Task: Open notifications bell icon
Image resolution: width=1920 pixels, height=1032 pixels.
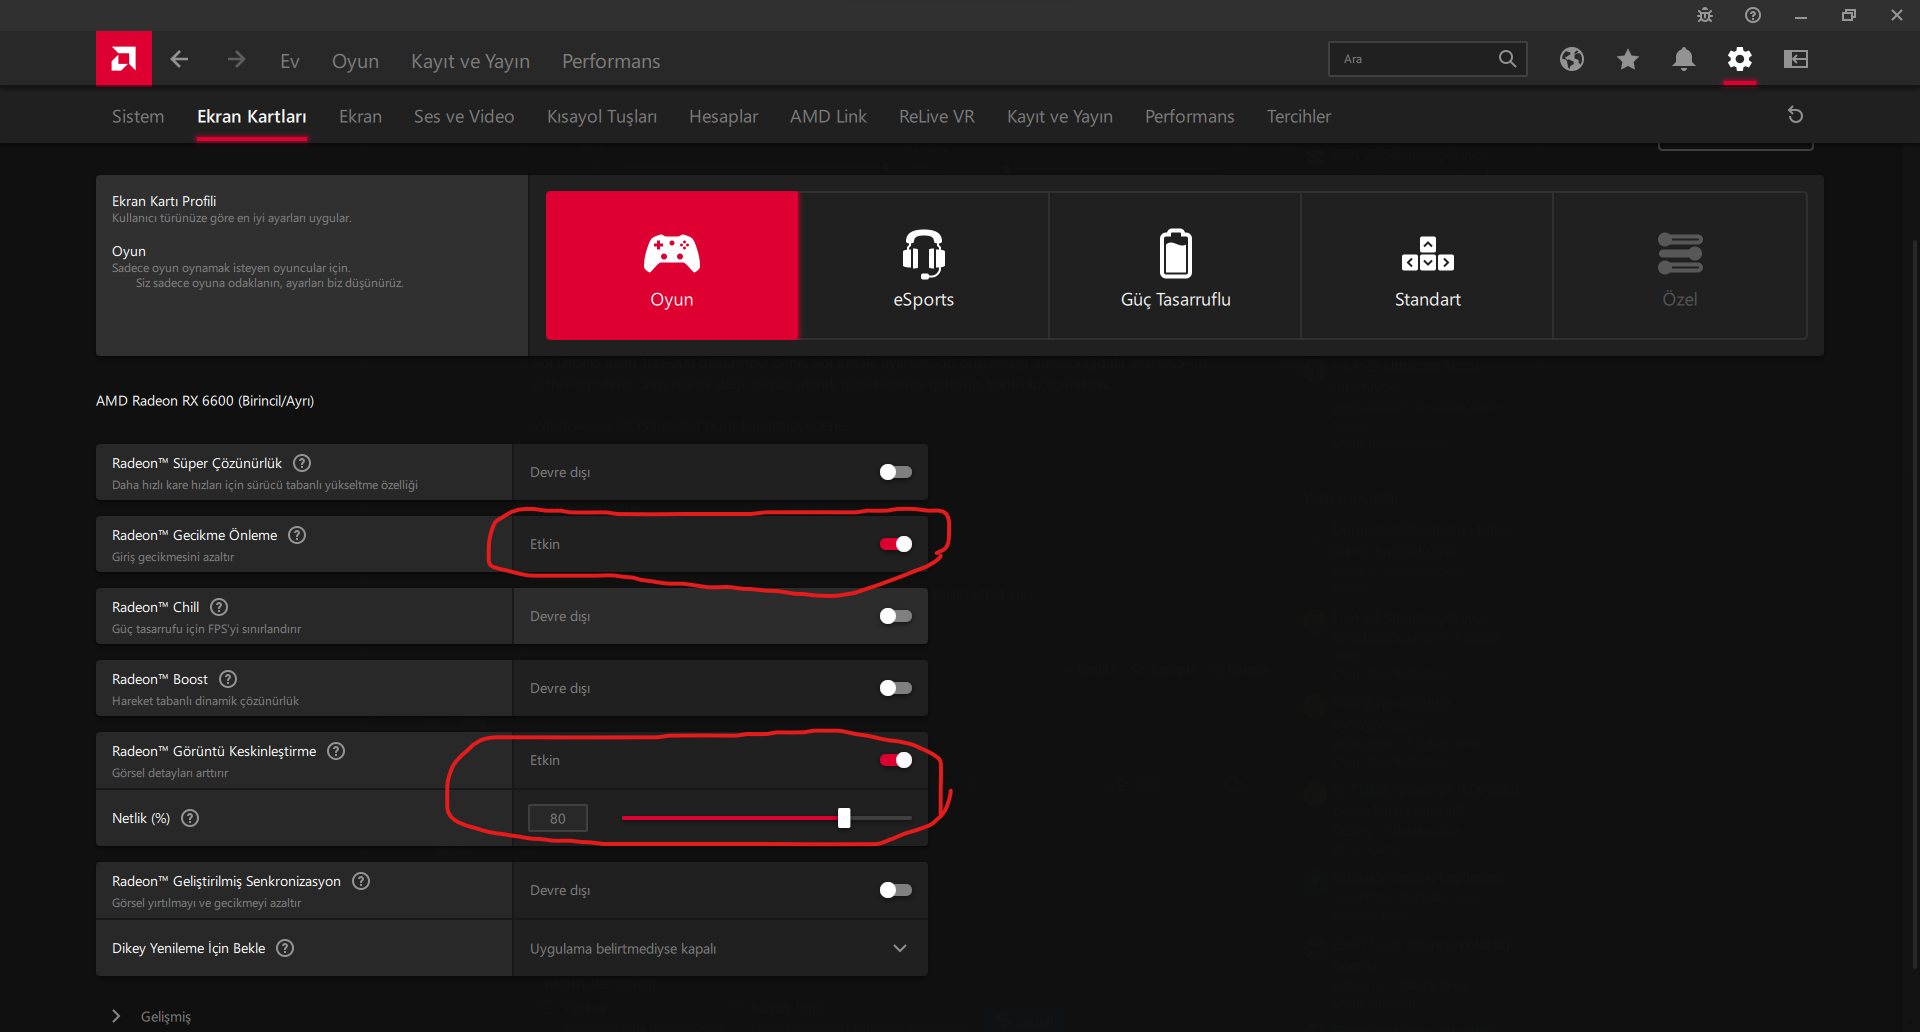Action: click(x=1684, y=59)
